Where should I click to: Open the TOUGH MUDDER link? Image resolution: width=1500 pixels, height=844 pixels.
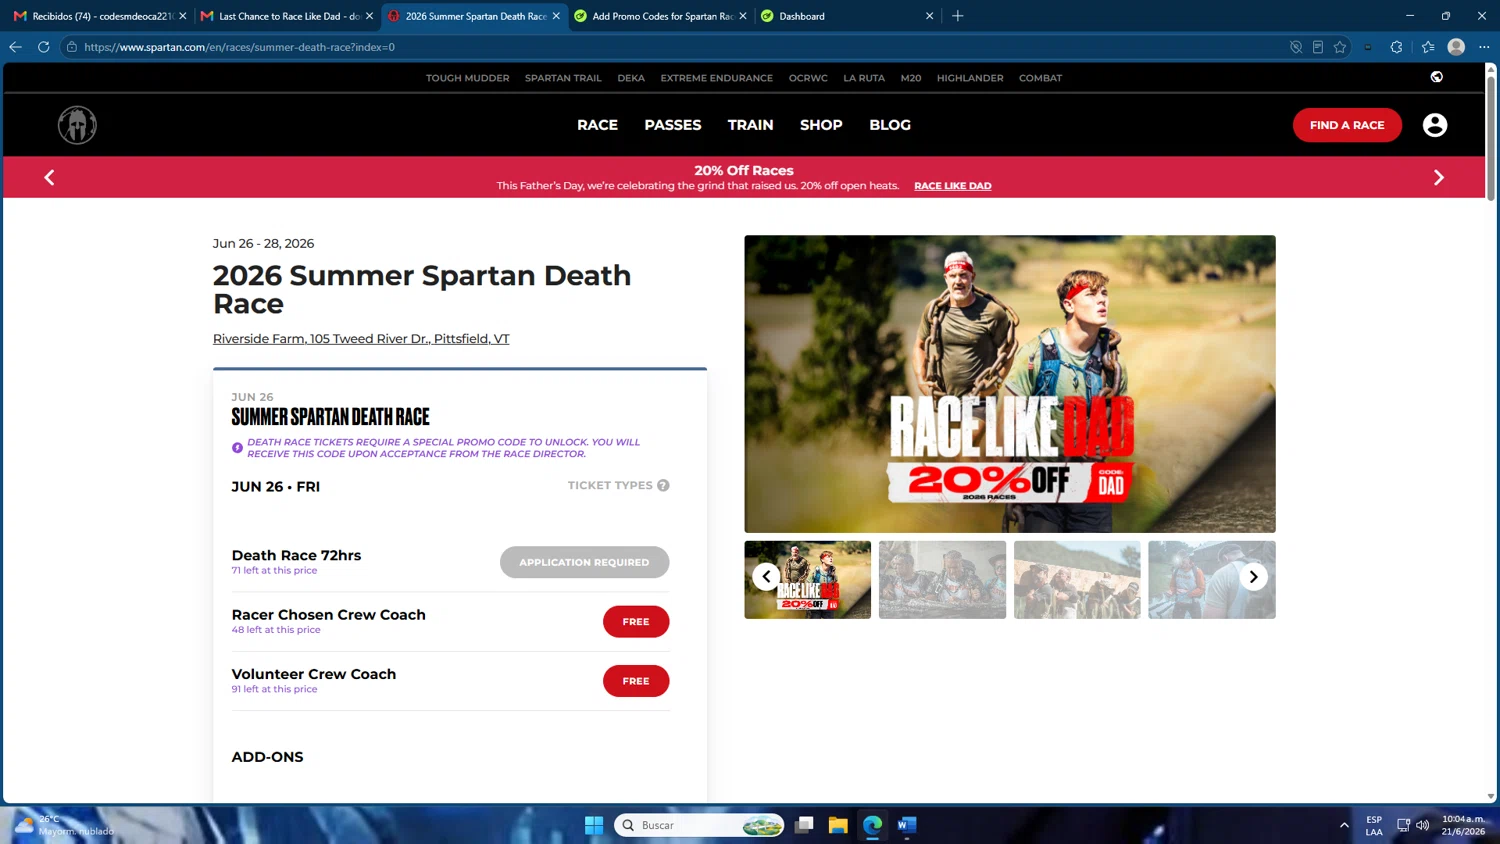468,78
